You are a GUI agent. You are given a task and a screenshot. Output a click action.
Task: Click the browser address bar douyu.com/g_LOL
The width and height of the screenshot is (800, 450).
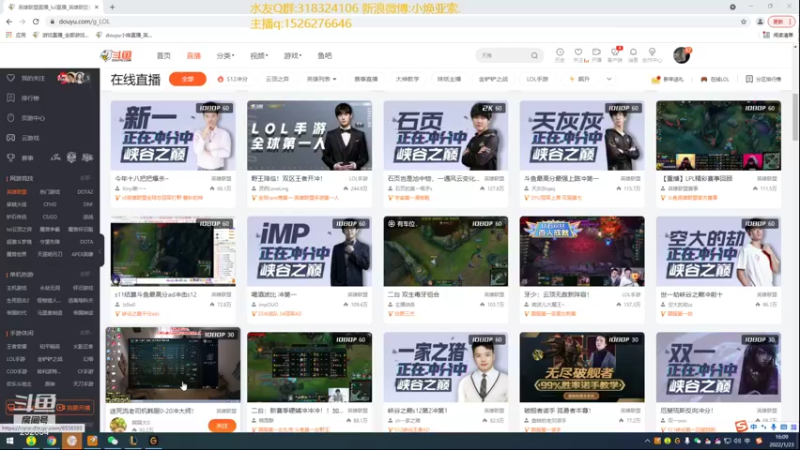[84, 21]
